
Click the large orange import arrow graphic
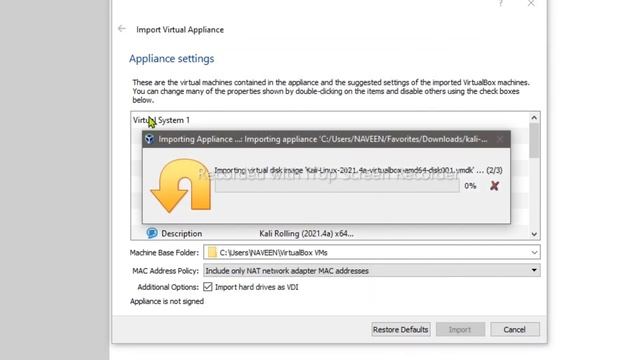180,185
